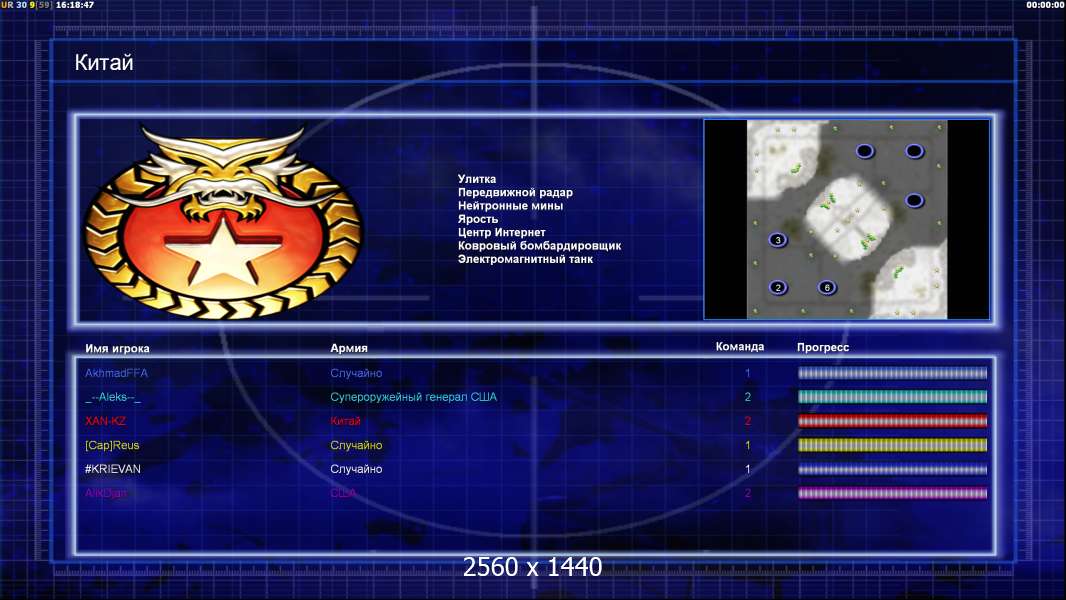Click start position 3 on the map
This screenshot has height=600, width=1066.
click(778, 240)
